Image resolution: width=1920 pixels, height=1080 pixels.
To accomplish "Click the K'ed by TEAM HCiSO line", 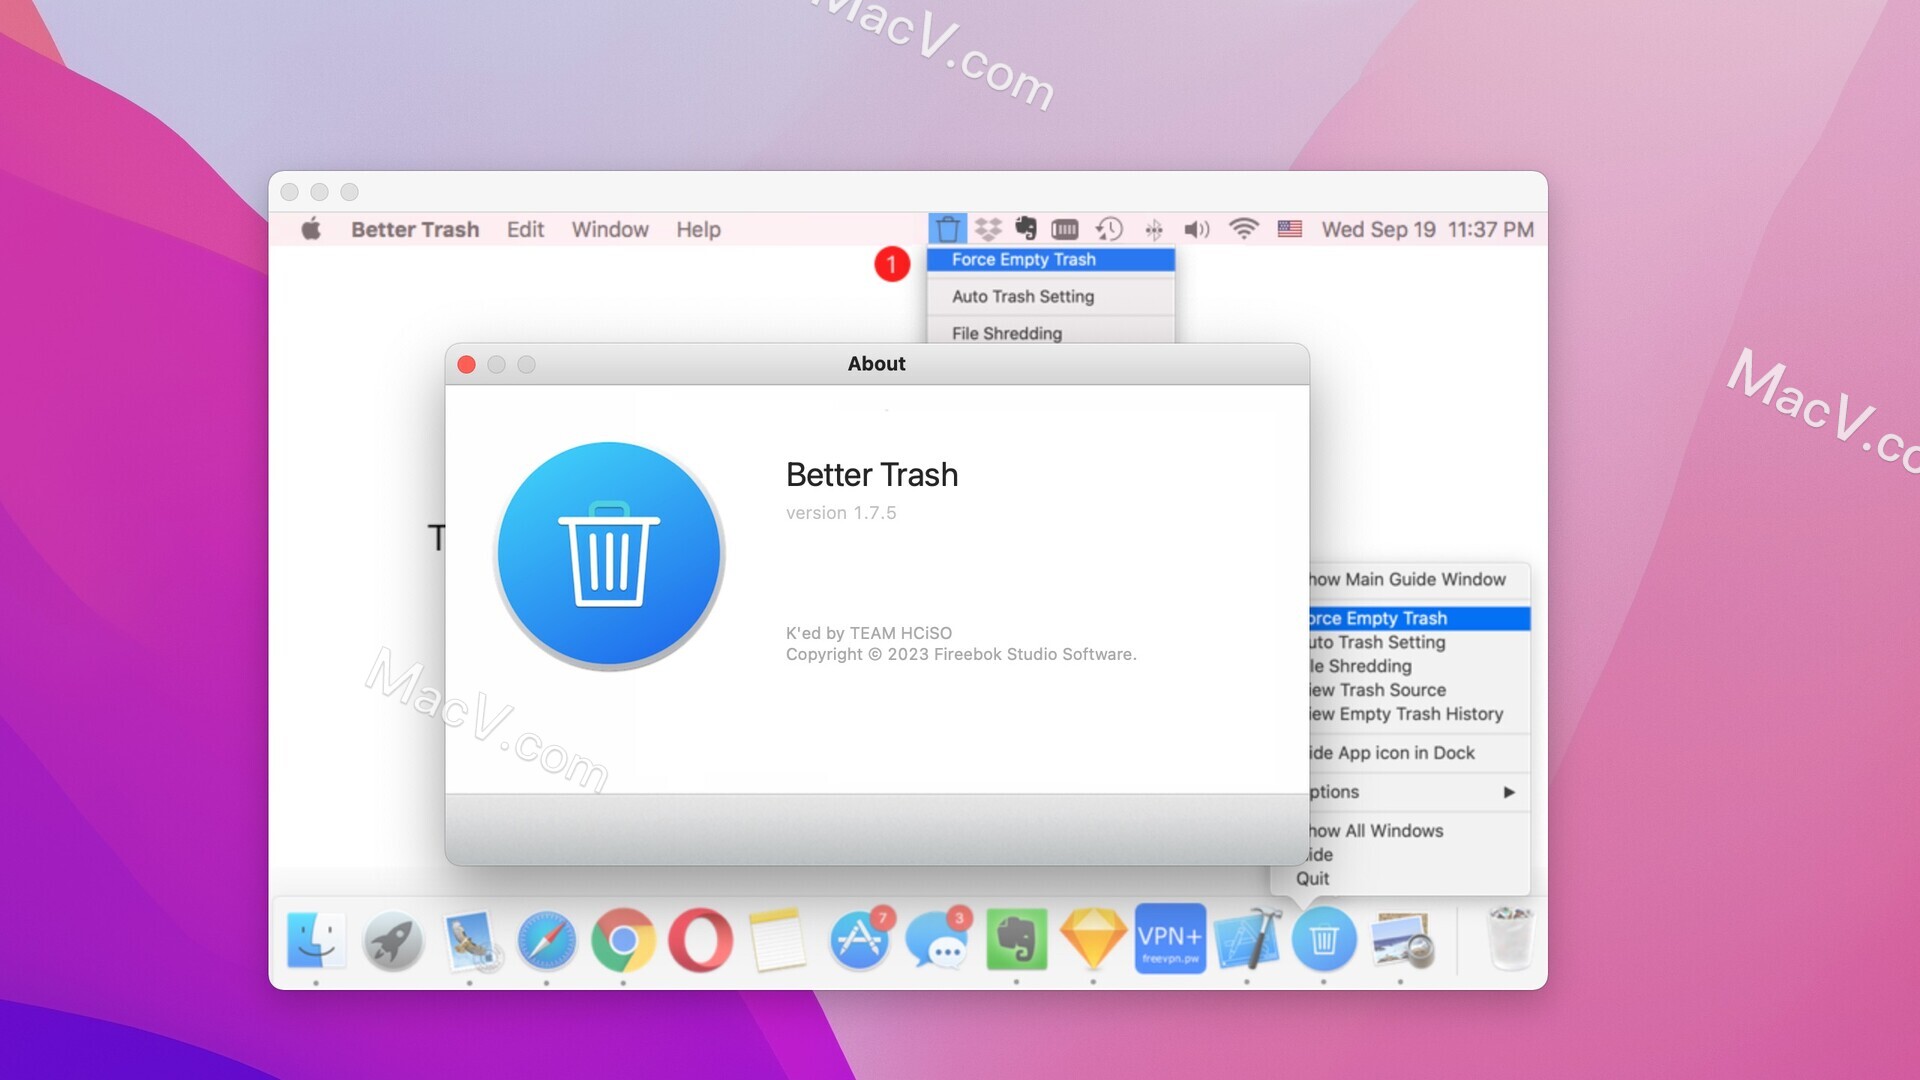I will (869, 633).
